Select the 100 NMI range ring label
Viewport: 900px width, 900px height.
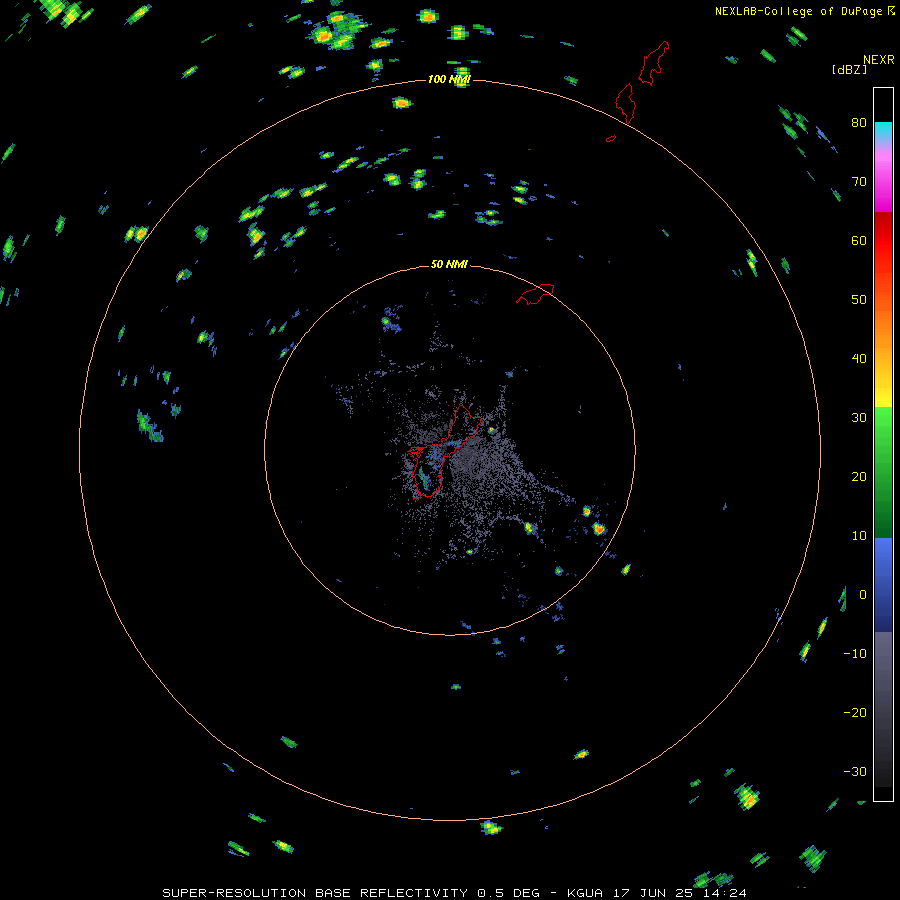coord(449,79)
